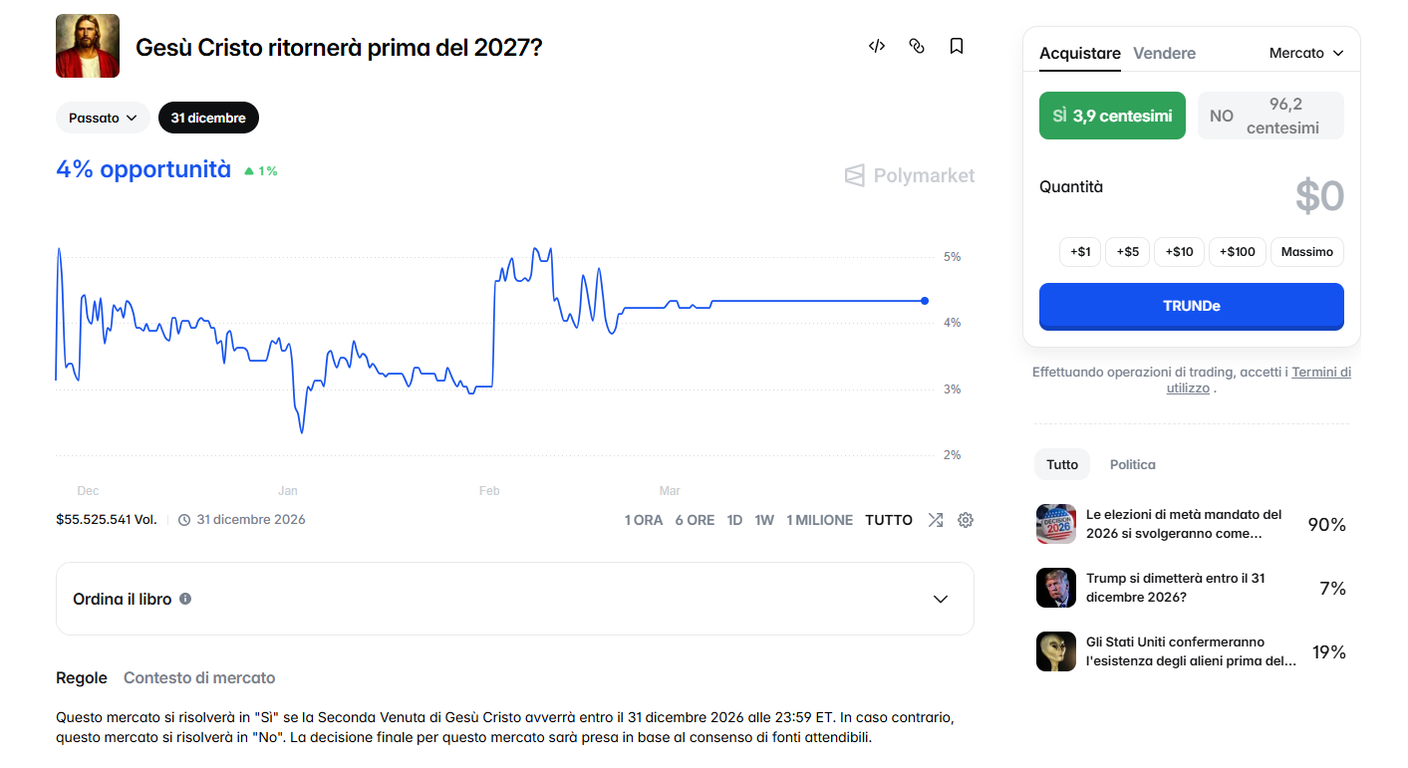Open the Contesto di mercato tab

pos(199,678)
